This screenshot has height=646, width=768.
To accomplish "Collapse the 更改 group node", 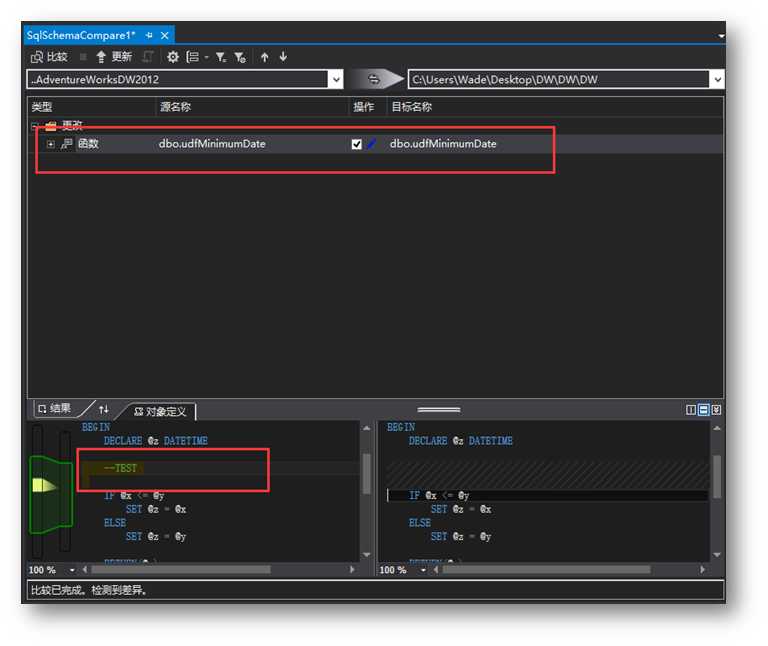I will (x=35, y=126).
